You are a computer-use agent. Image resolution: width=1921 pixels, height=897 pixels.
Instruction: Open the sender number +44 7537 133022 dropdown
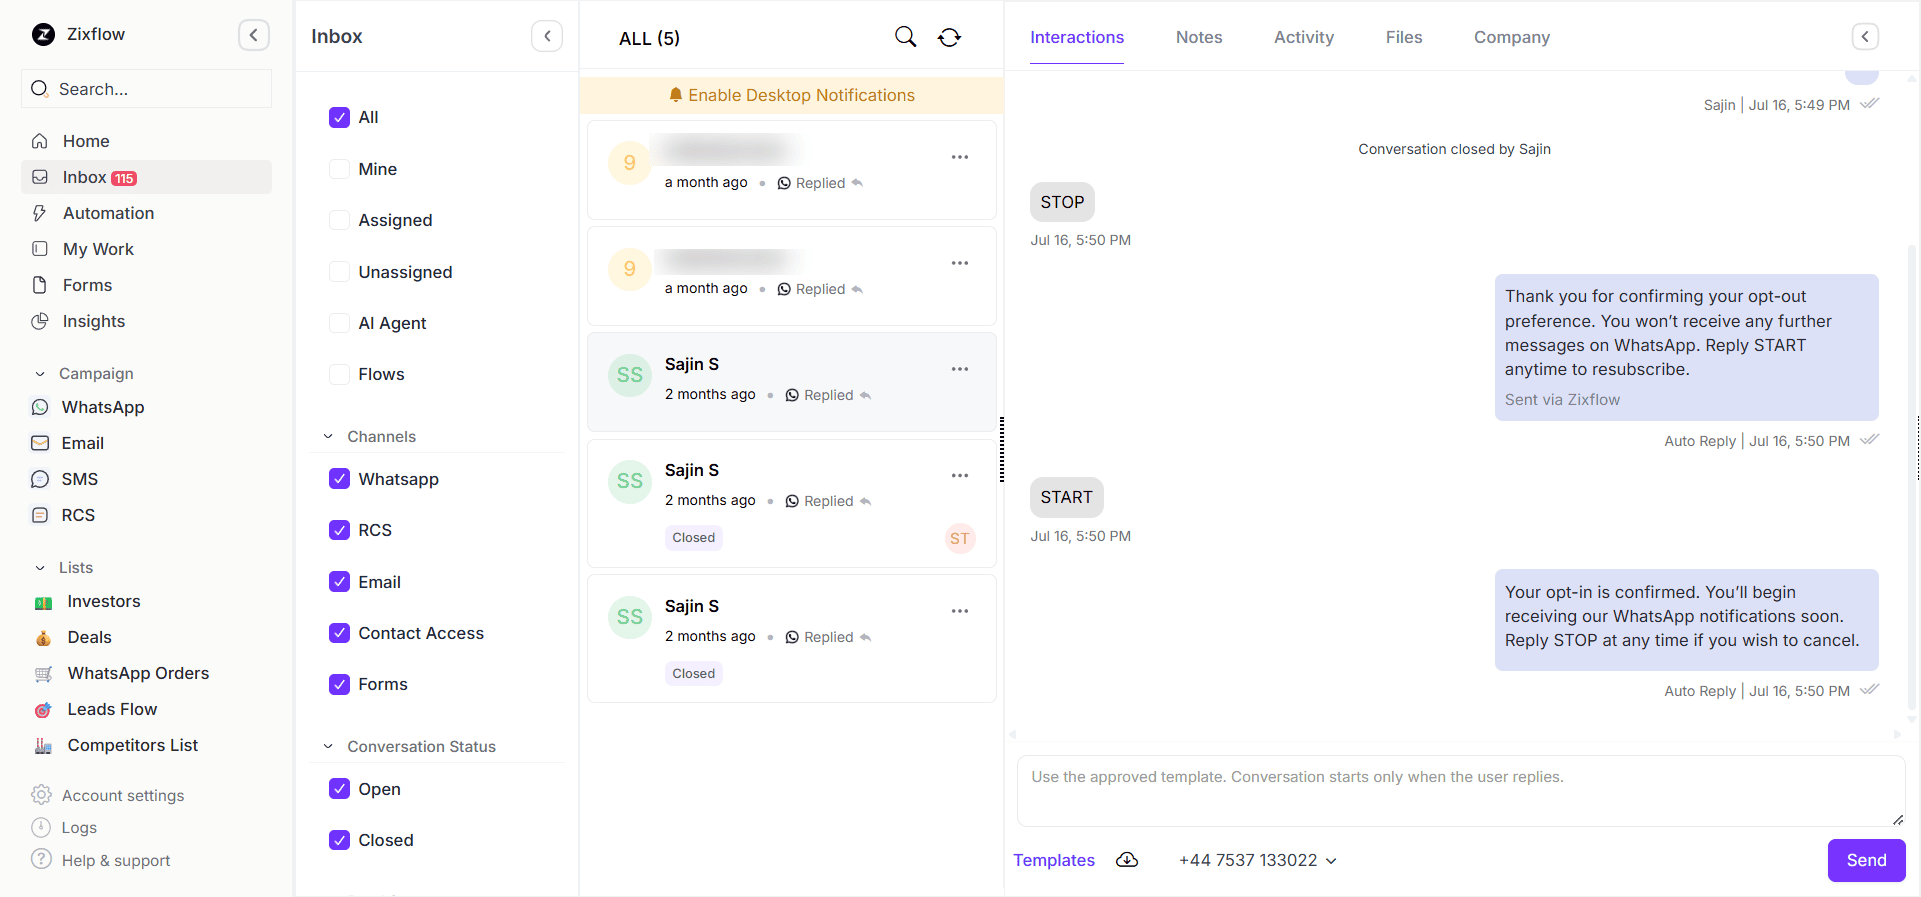click(x=1258, y=860)
